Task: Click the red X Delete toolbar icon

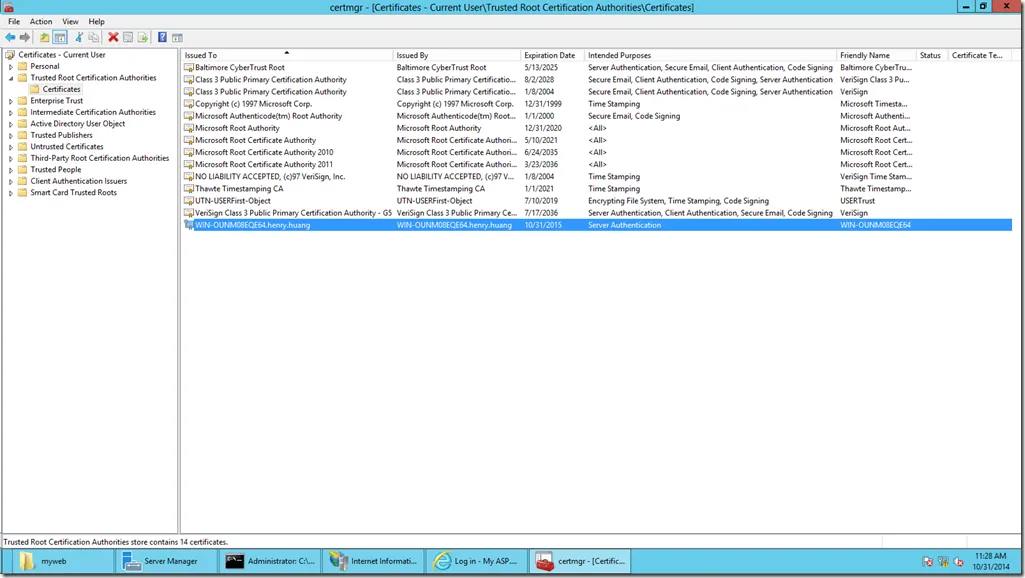Action: (113, 37)
